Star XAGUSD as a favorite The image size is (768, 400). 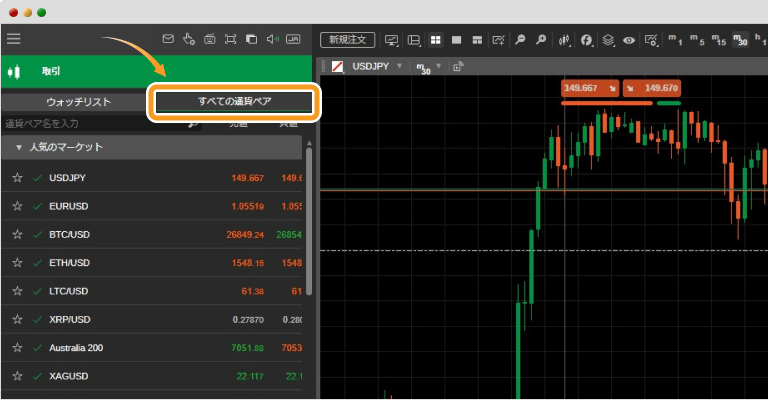18,376
